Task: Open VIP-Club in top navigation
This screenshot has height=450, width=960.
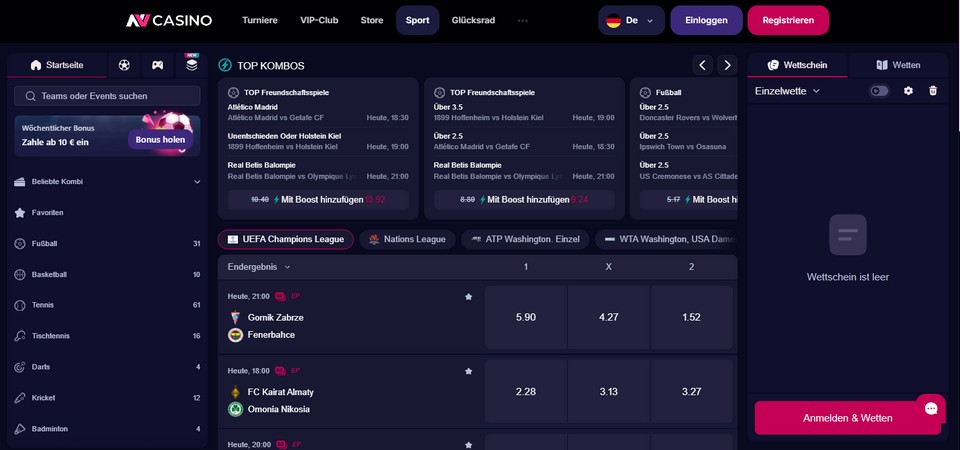Action: (x=319, y=20)
